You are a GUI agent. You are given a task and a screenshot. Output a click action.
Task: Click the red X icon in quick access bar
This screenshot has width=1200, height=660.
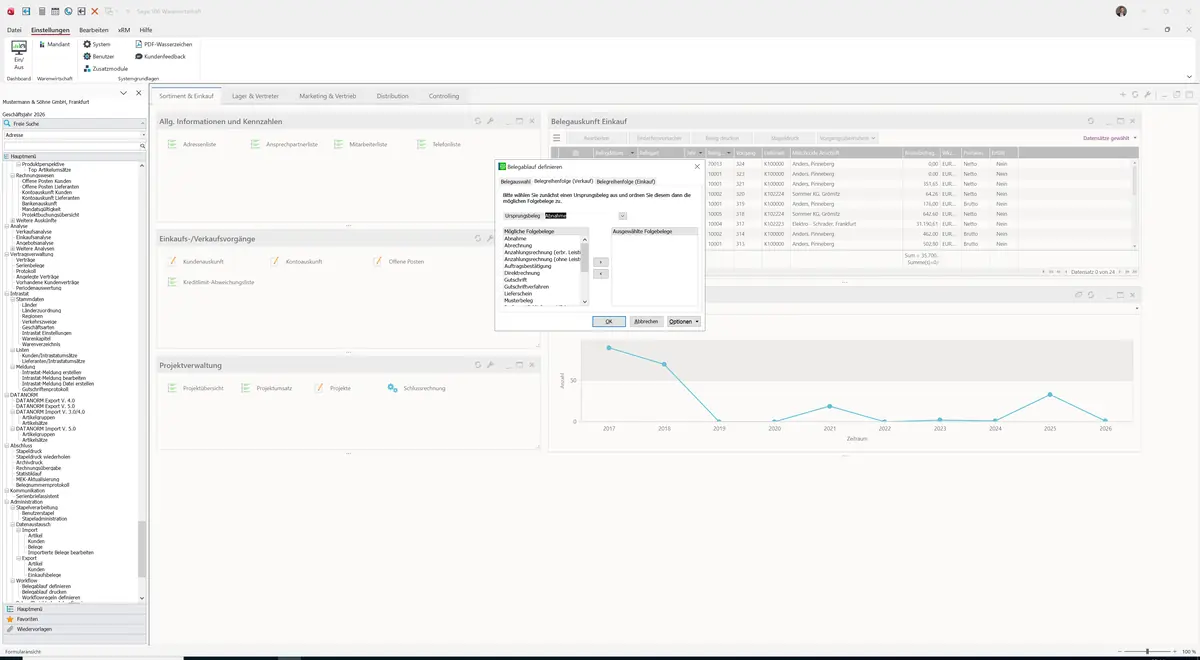(94, 11)
